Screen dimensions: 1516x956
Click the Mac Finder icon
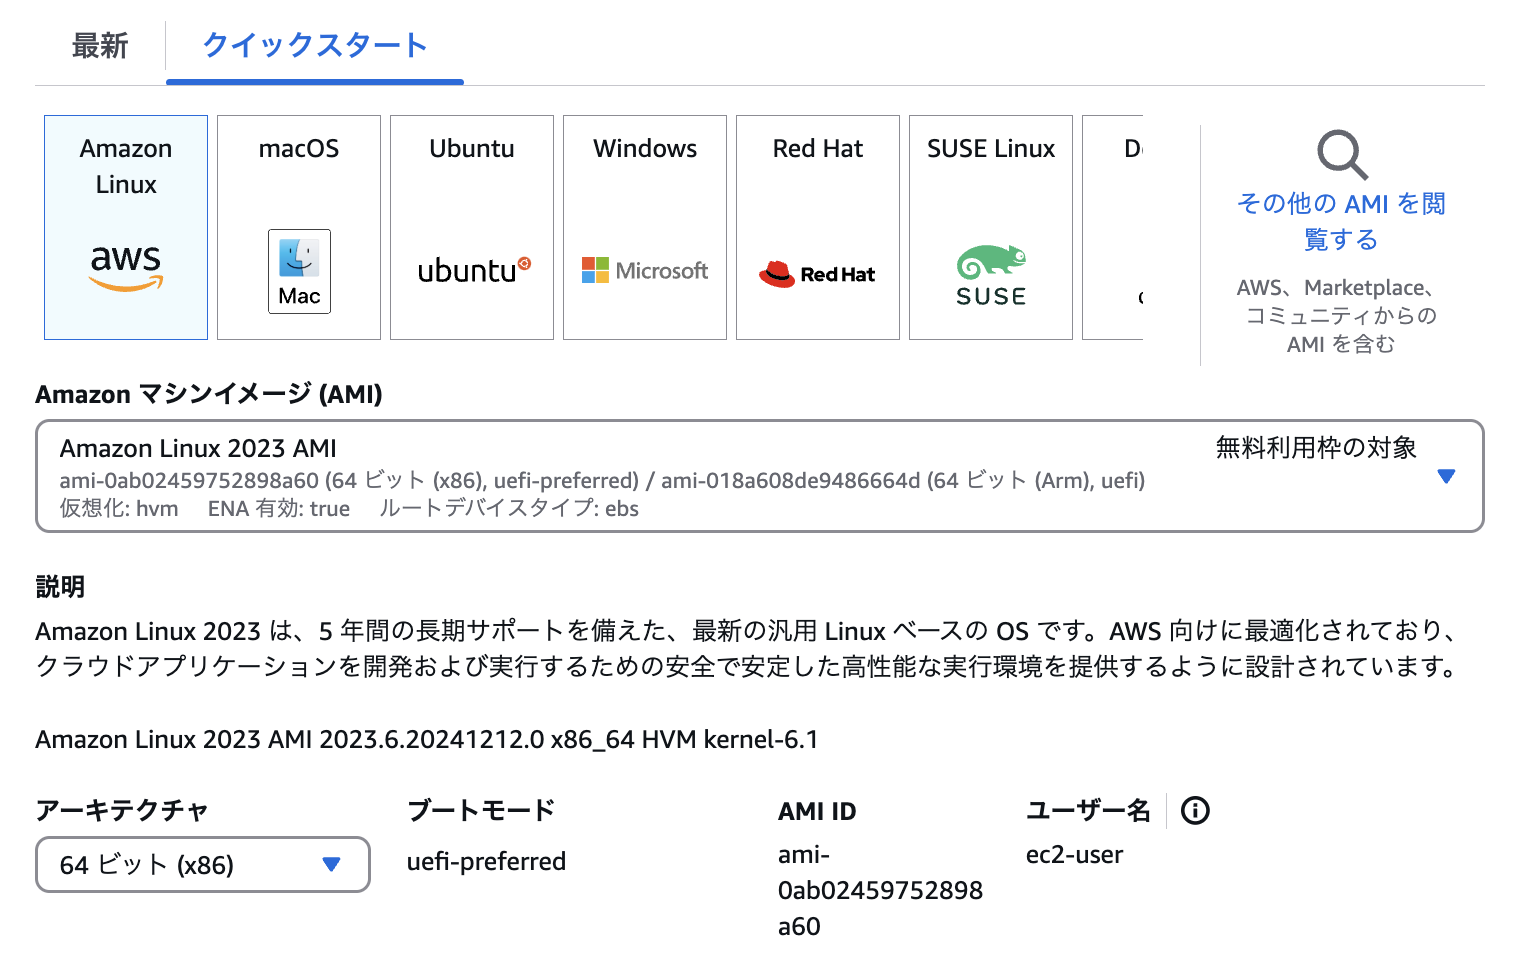click(299, 271)
